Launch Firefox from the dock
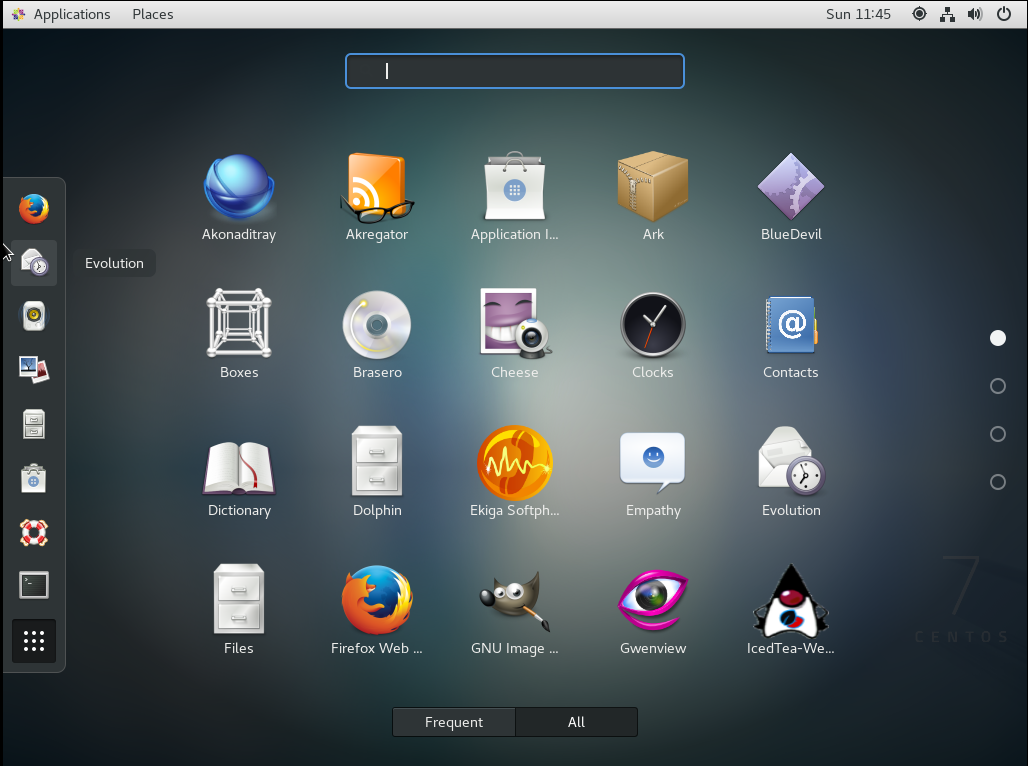The height and width of the screenshot is (766, 1028). (33, 207)
